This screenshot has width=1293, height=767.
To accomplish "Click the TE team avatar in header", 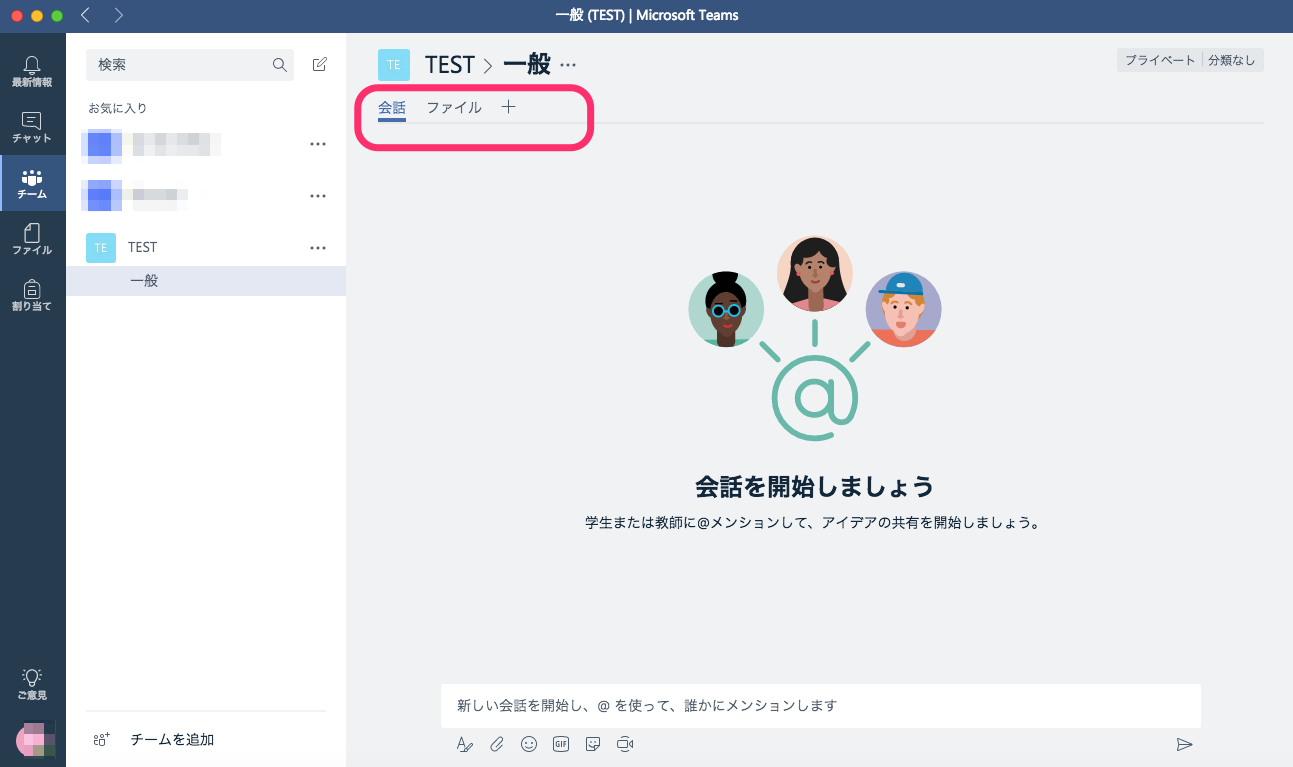I will click(394, 64).
